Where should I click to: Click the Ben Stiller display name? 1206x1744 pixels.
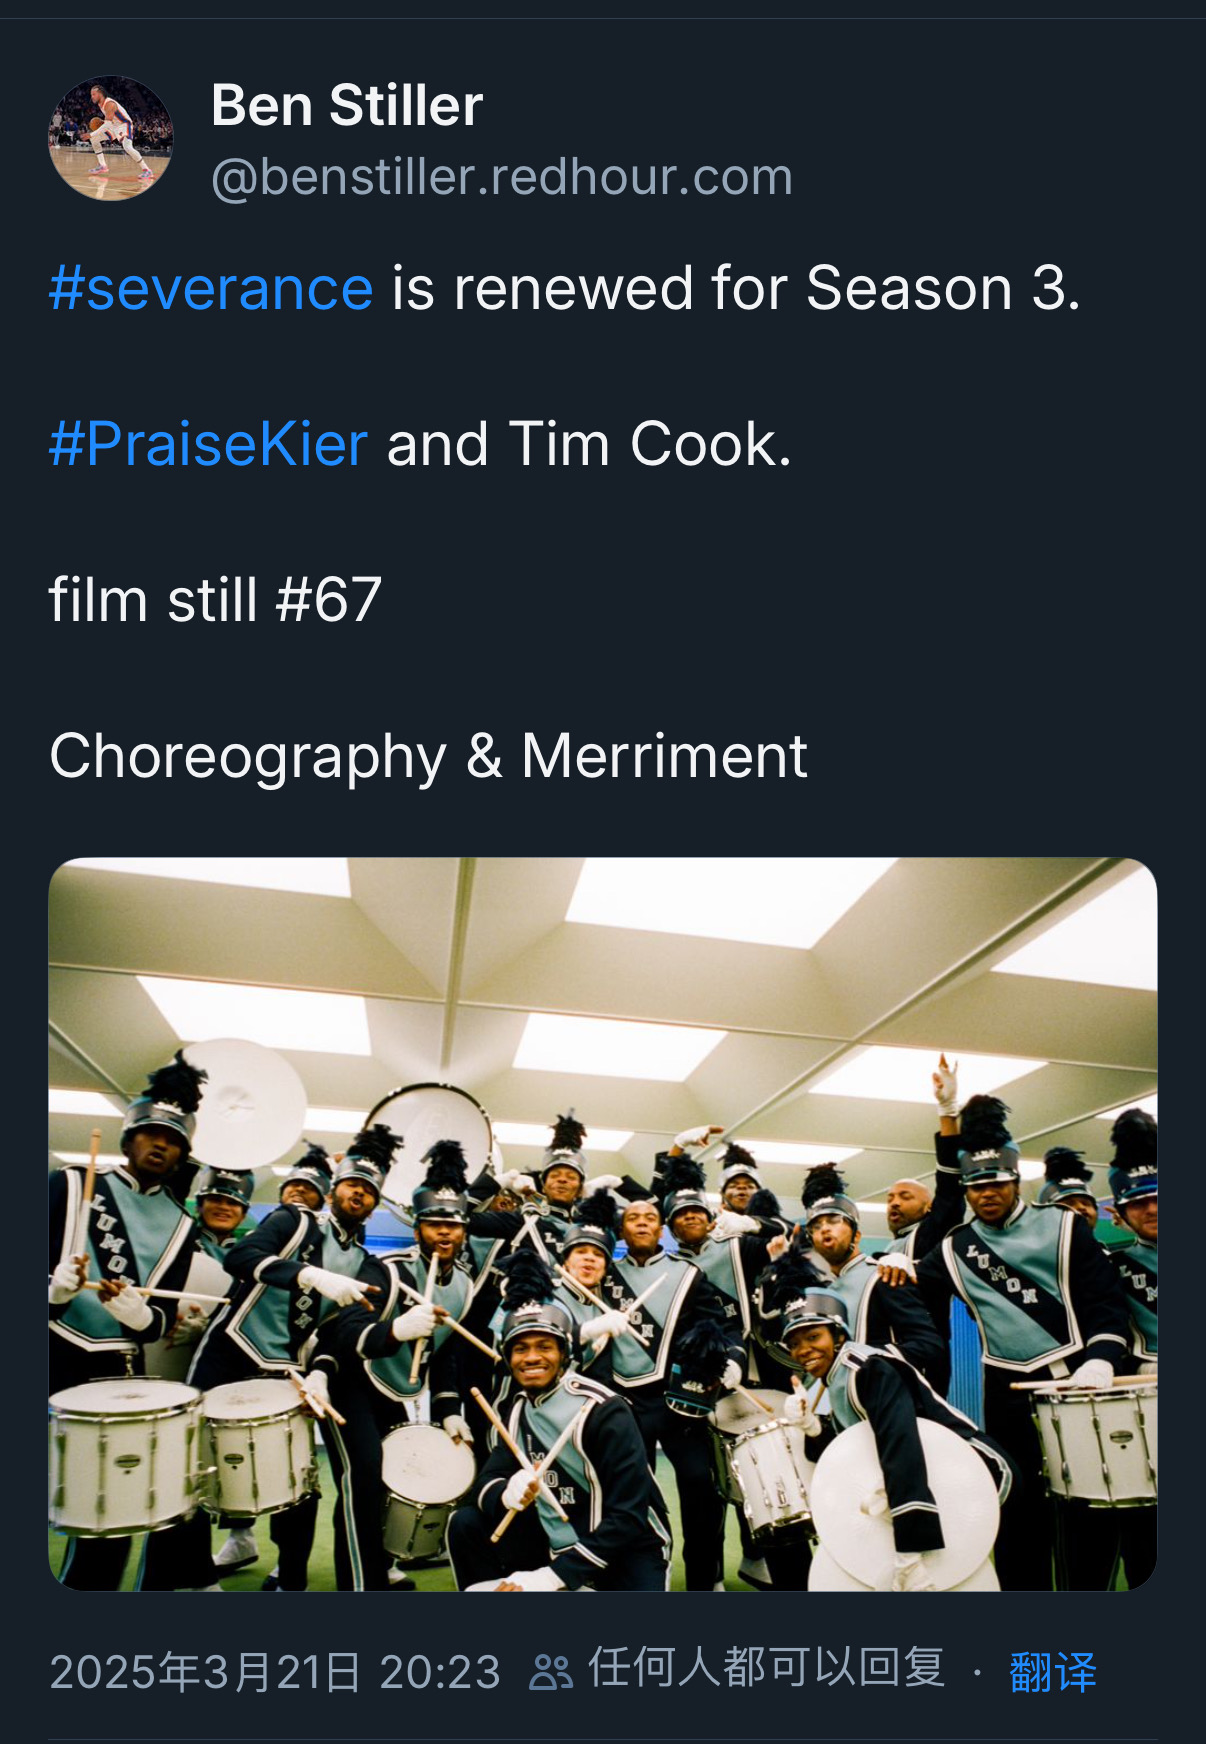347,105
